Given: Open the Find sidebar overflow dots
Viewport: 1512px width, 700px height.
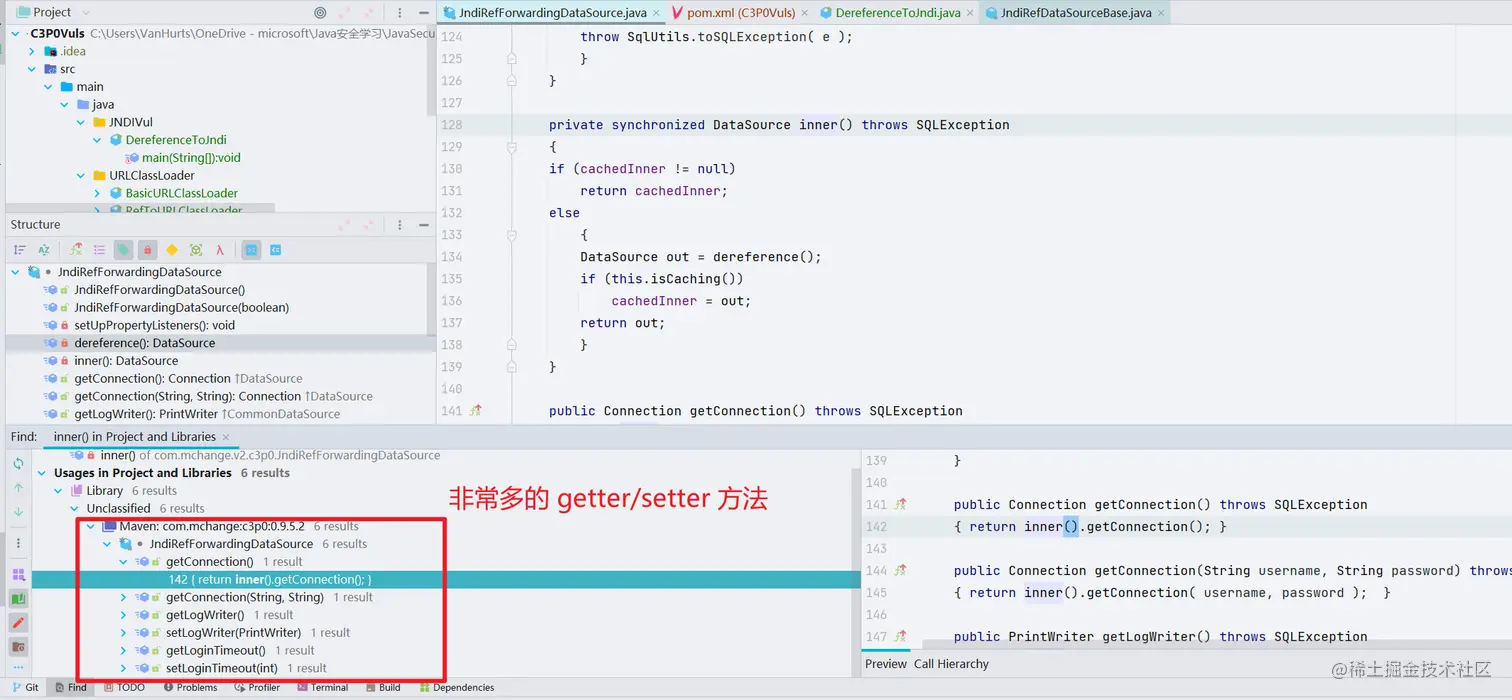Looking at the screenshot, I should click(x=18, y=667).
